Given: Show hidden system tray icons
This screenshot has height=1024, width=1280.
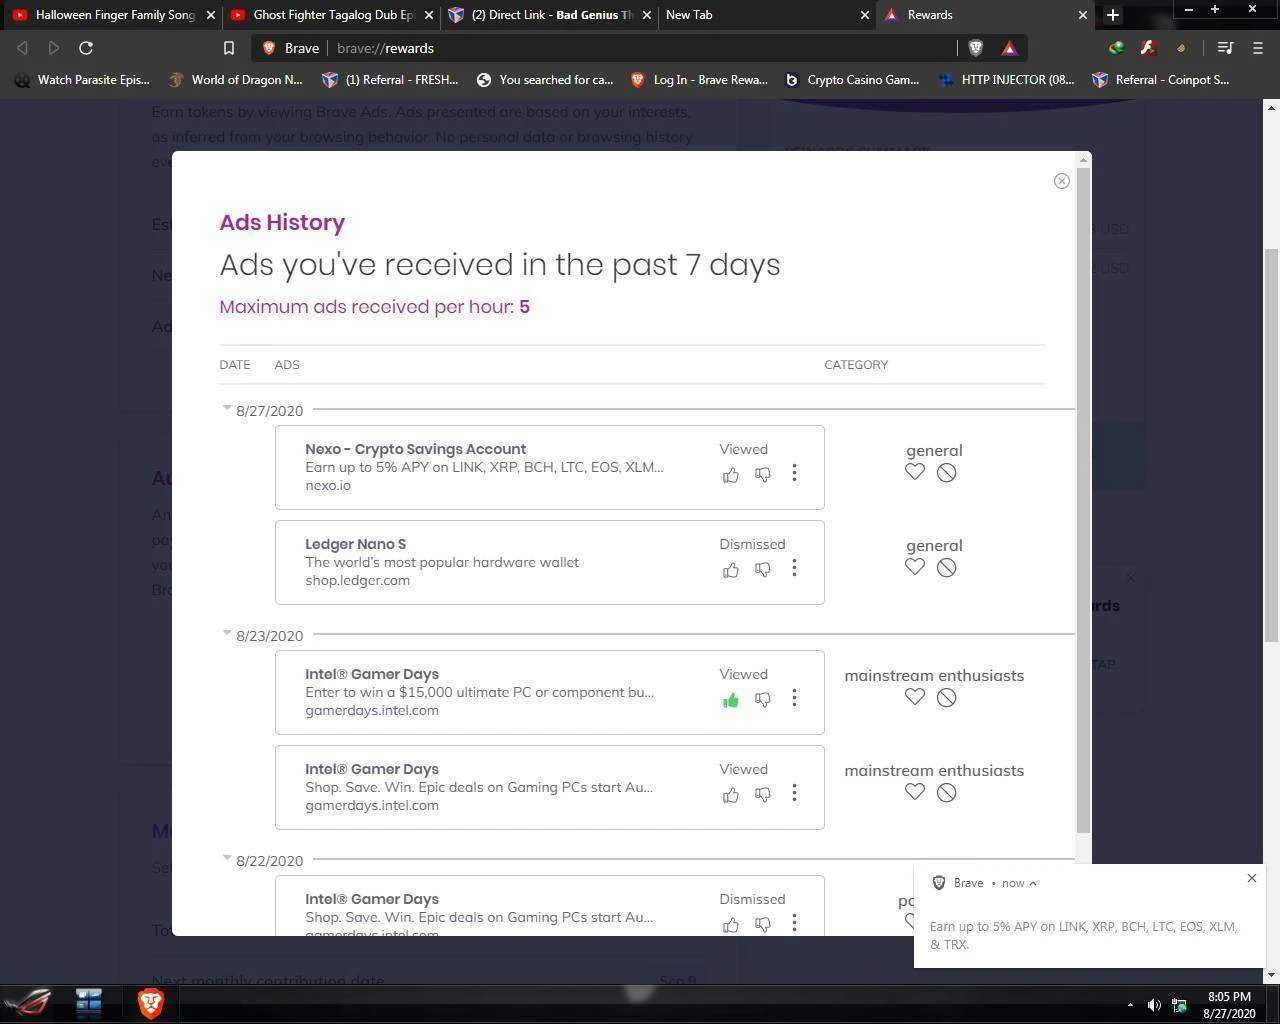Looking at the screenshot, I should 1130,1005.
